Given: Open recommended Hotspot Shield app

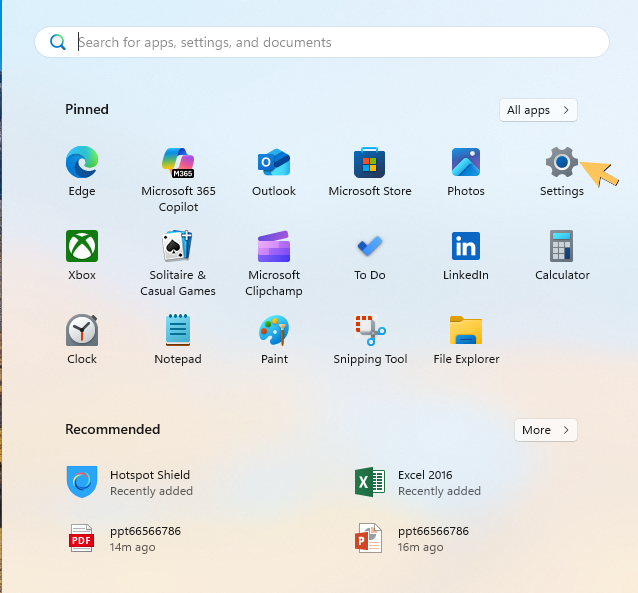Looking at the screenshot, I should pyautogui.click(x=130, y=482).
